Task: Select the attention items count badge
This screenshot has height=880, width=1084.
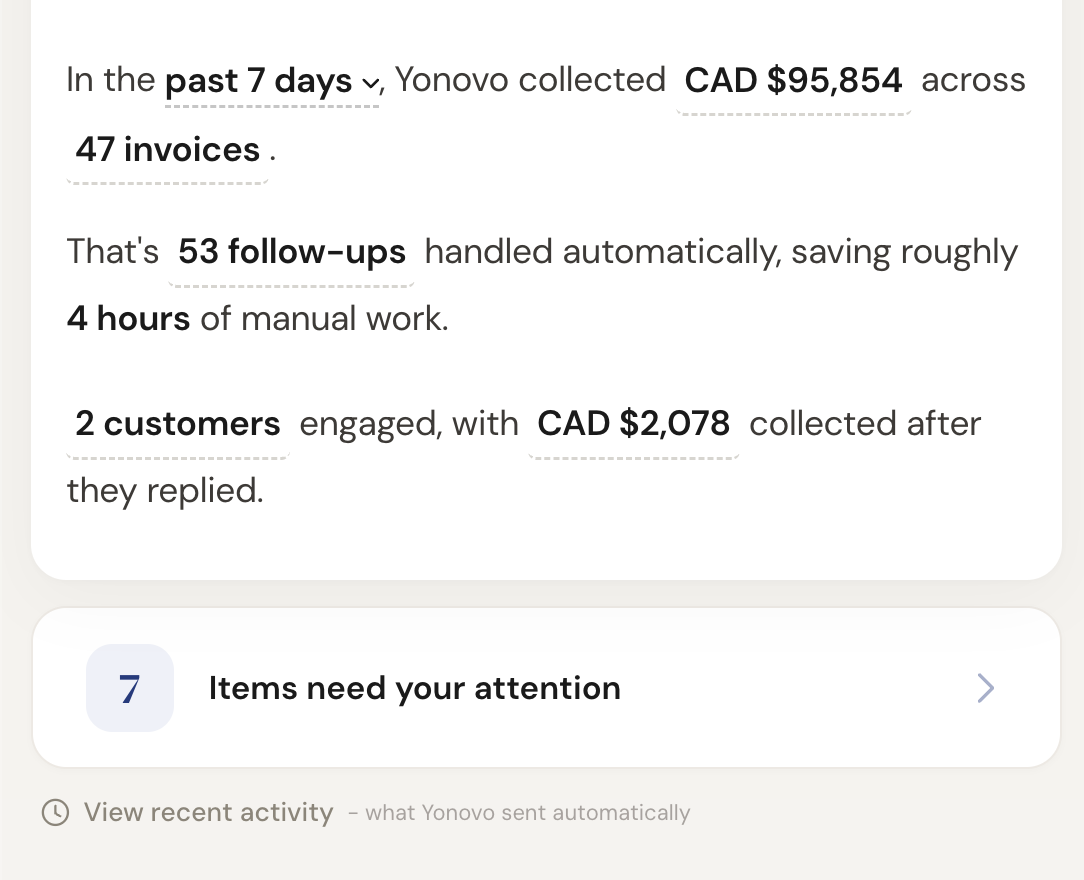Action: pyautogui.click(x=130, y=688)
